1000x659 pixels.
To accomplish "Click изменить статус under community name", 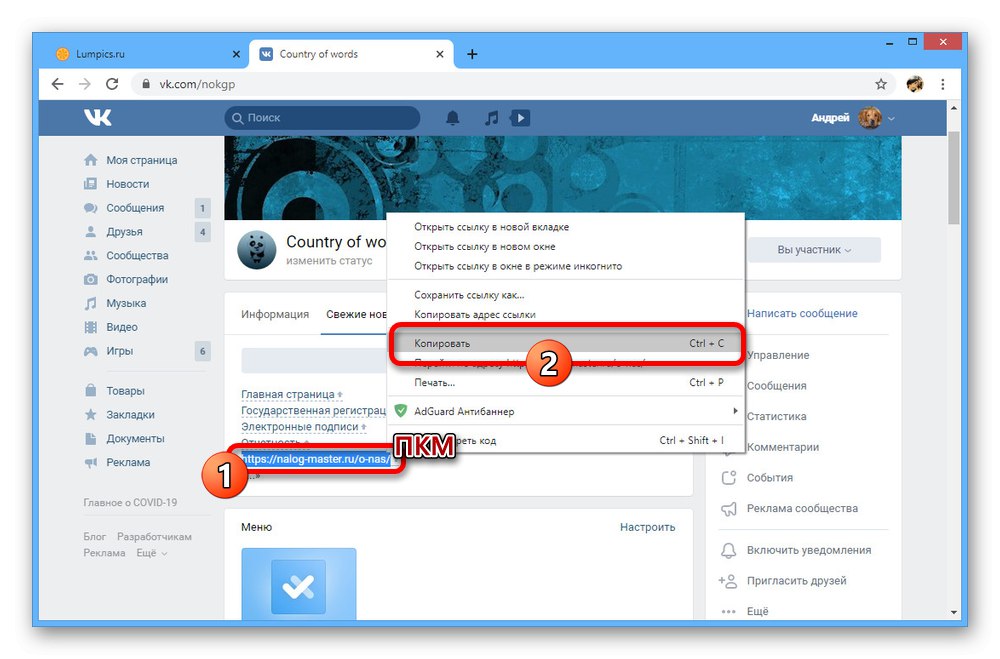I will pos(329,260).
